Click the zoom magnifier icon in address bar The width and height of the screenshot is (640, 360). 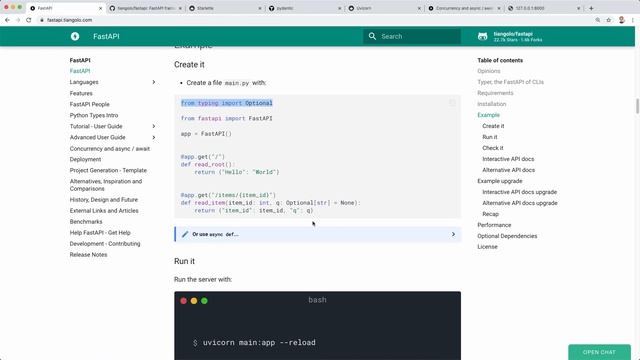(x=598, y=20)
